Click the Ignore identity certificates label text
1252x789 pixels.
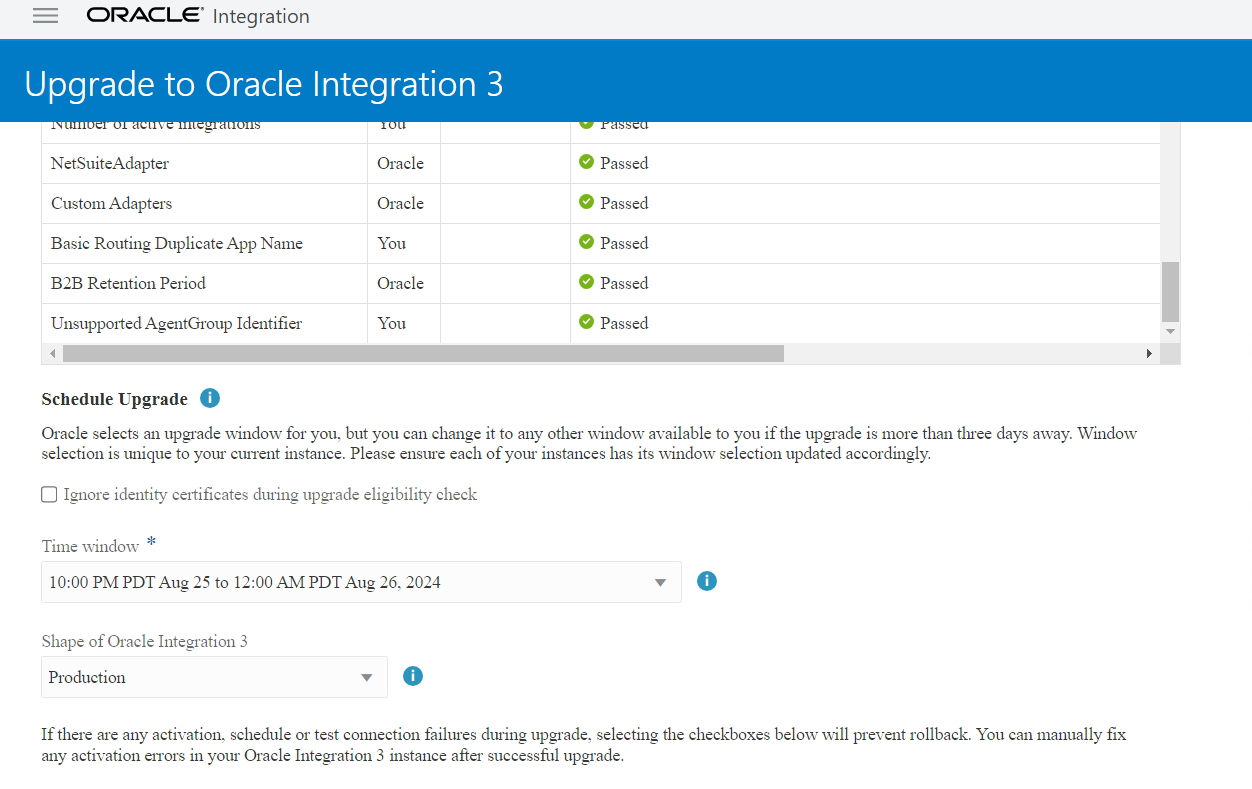pyautogui.click(x=270, y=494)
